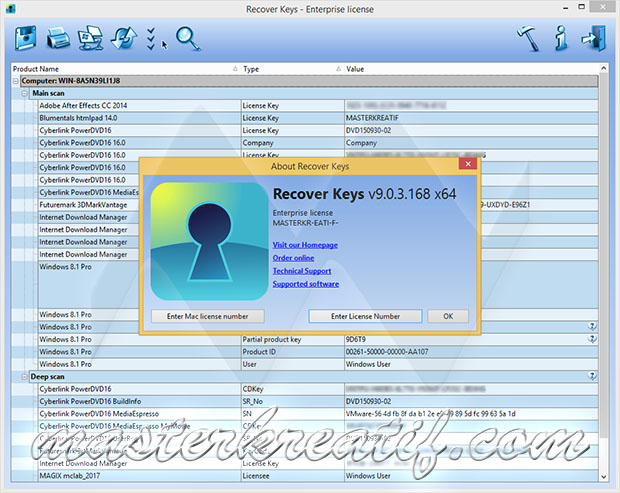This screenshot has height=493, width=620.
Task: Click the Enter License Number button
Action: (x=365, y=316)
